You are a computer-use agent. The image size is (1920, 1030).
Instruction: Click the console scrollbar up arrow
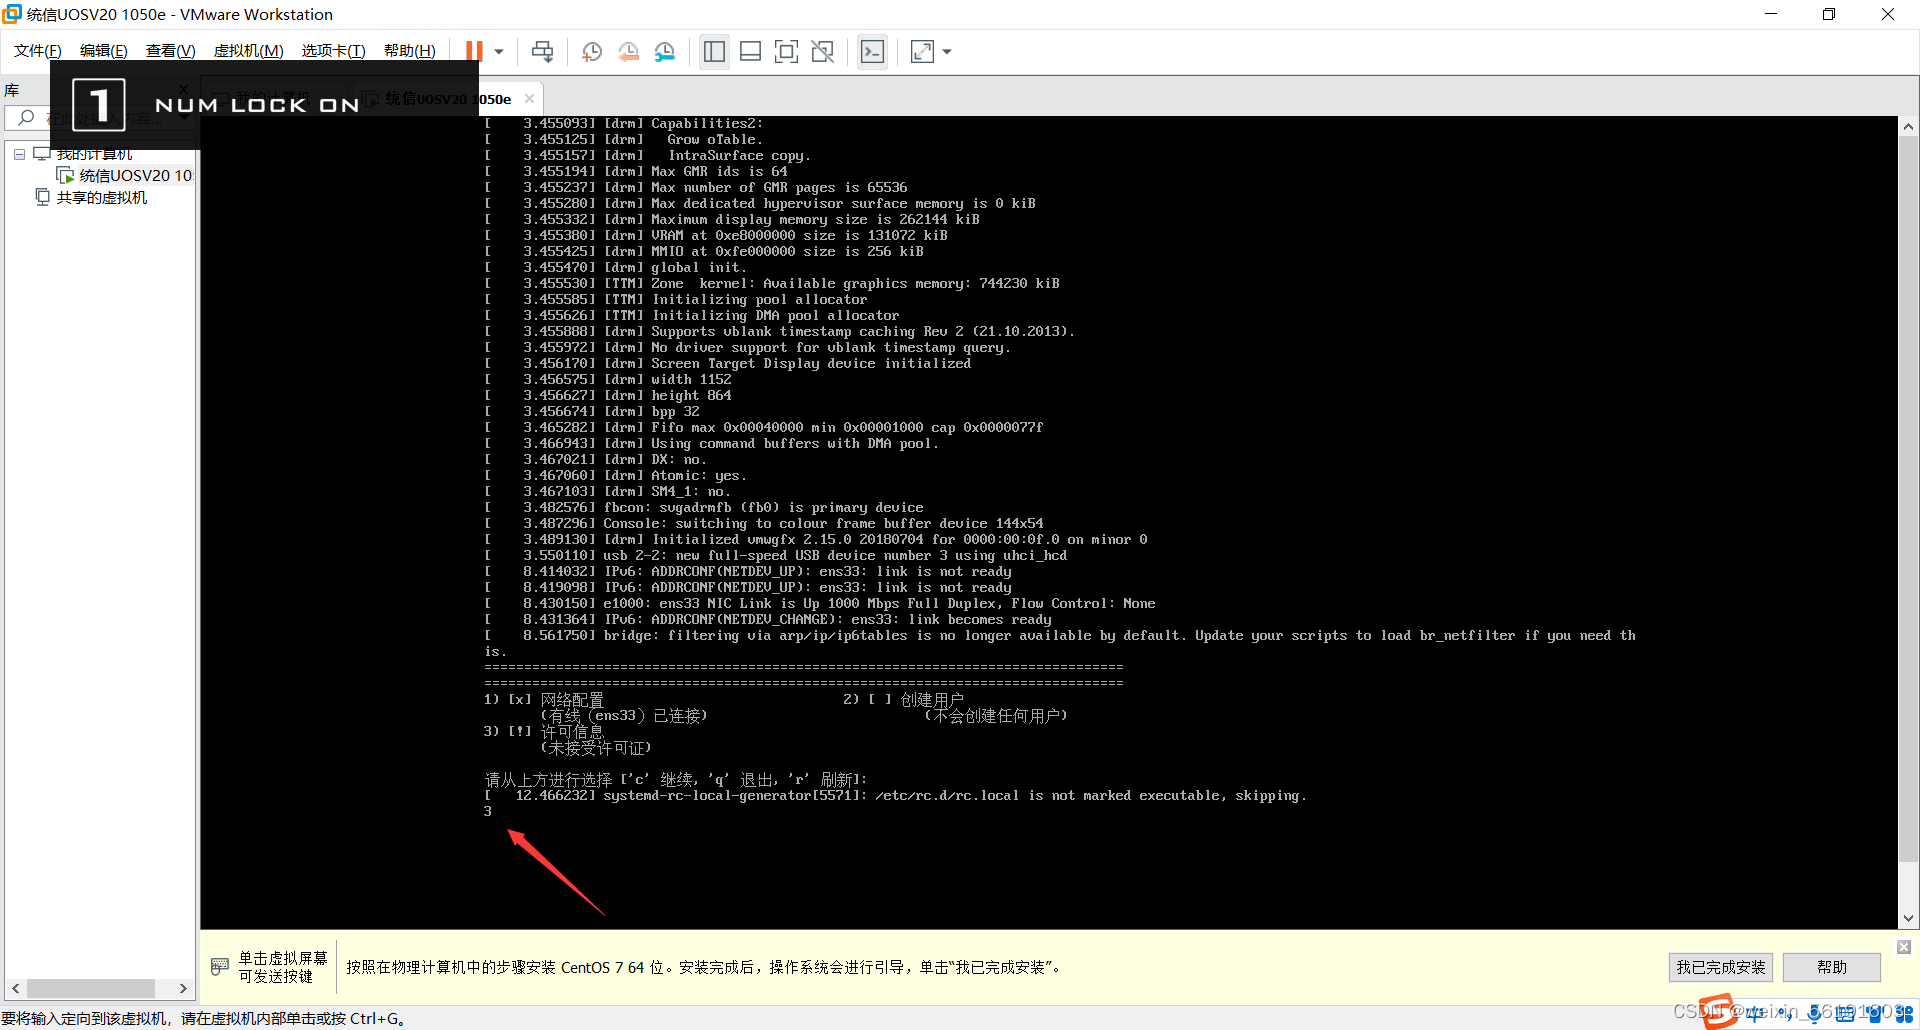[x=1908, y=127]
